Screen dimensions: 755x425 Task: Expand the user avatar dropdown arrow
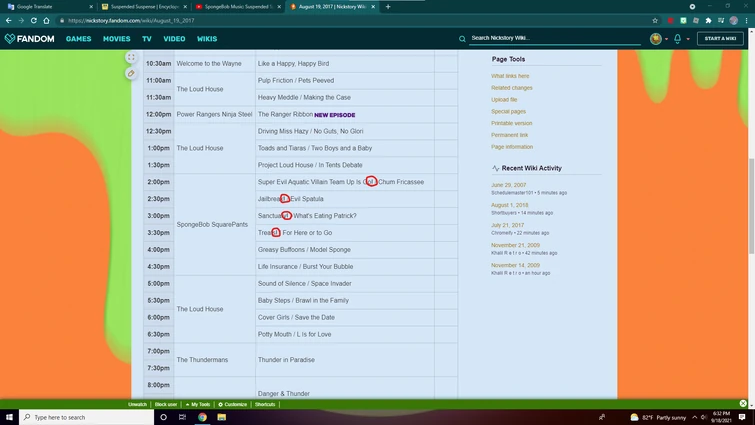point(666,39)
